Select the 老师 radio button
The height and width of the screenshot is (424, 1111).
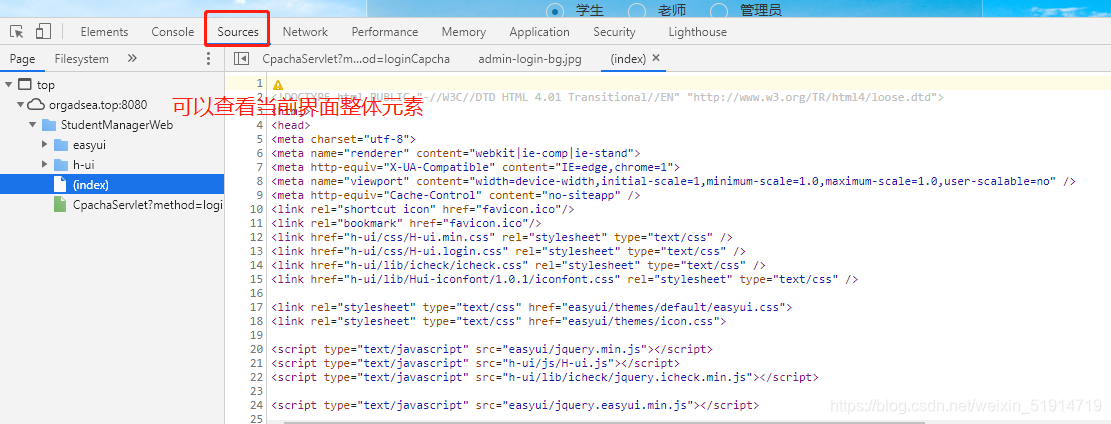636,11
